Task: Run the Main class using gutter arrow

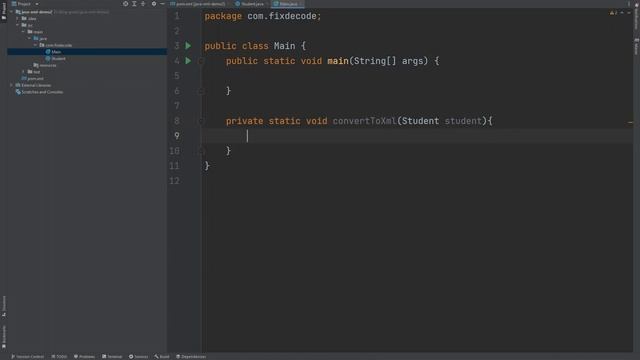Action: 188,46
